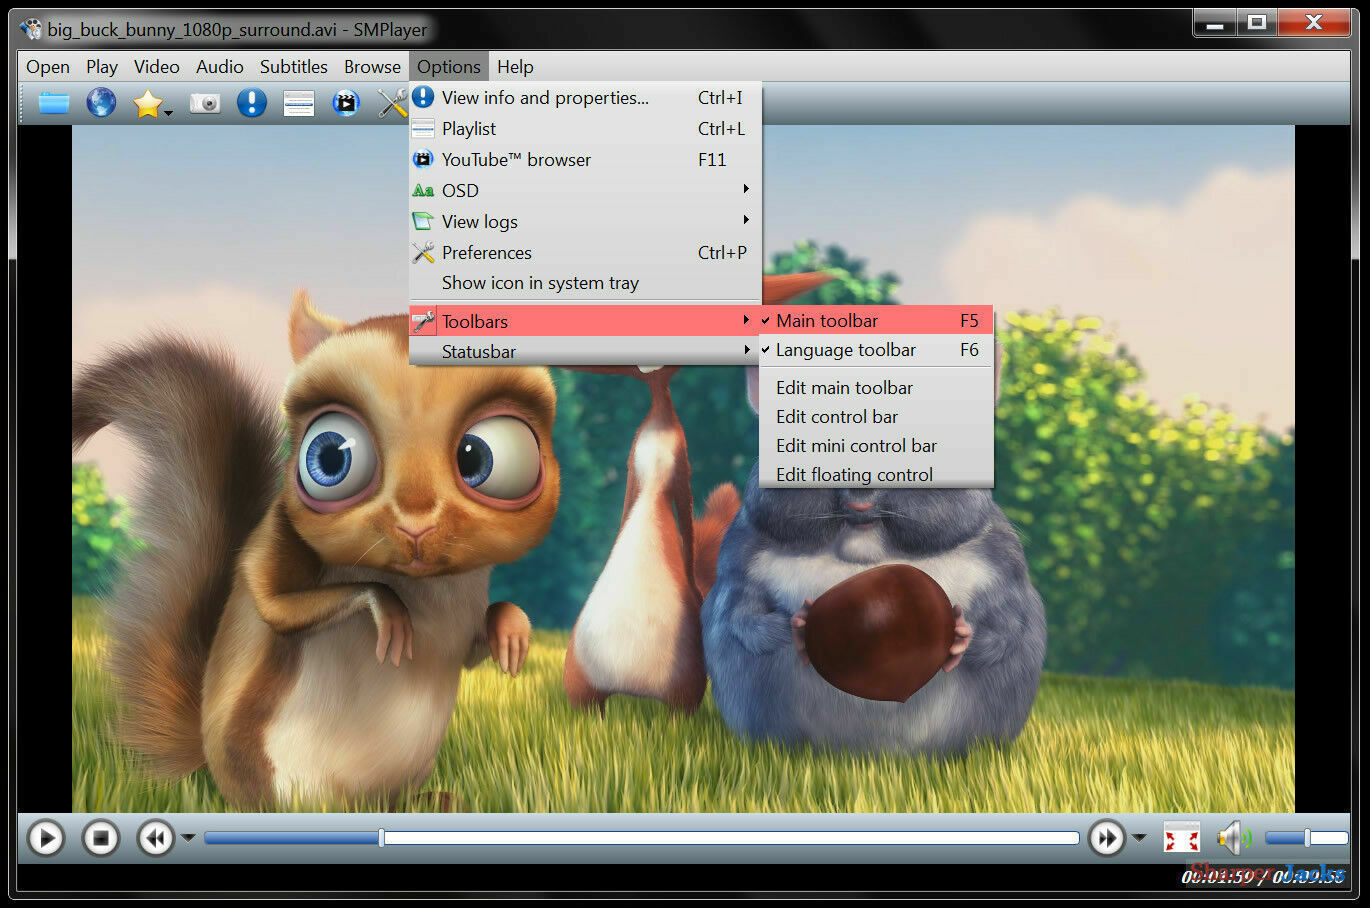Image resolution: width=1370 pixels, height=908 pixels.
Task: Show file info via toolbar exclamation icon
Action: point(252,102)
